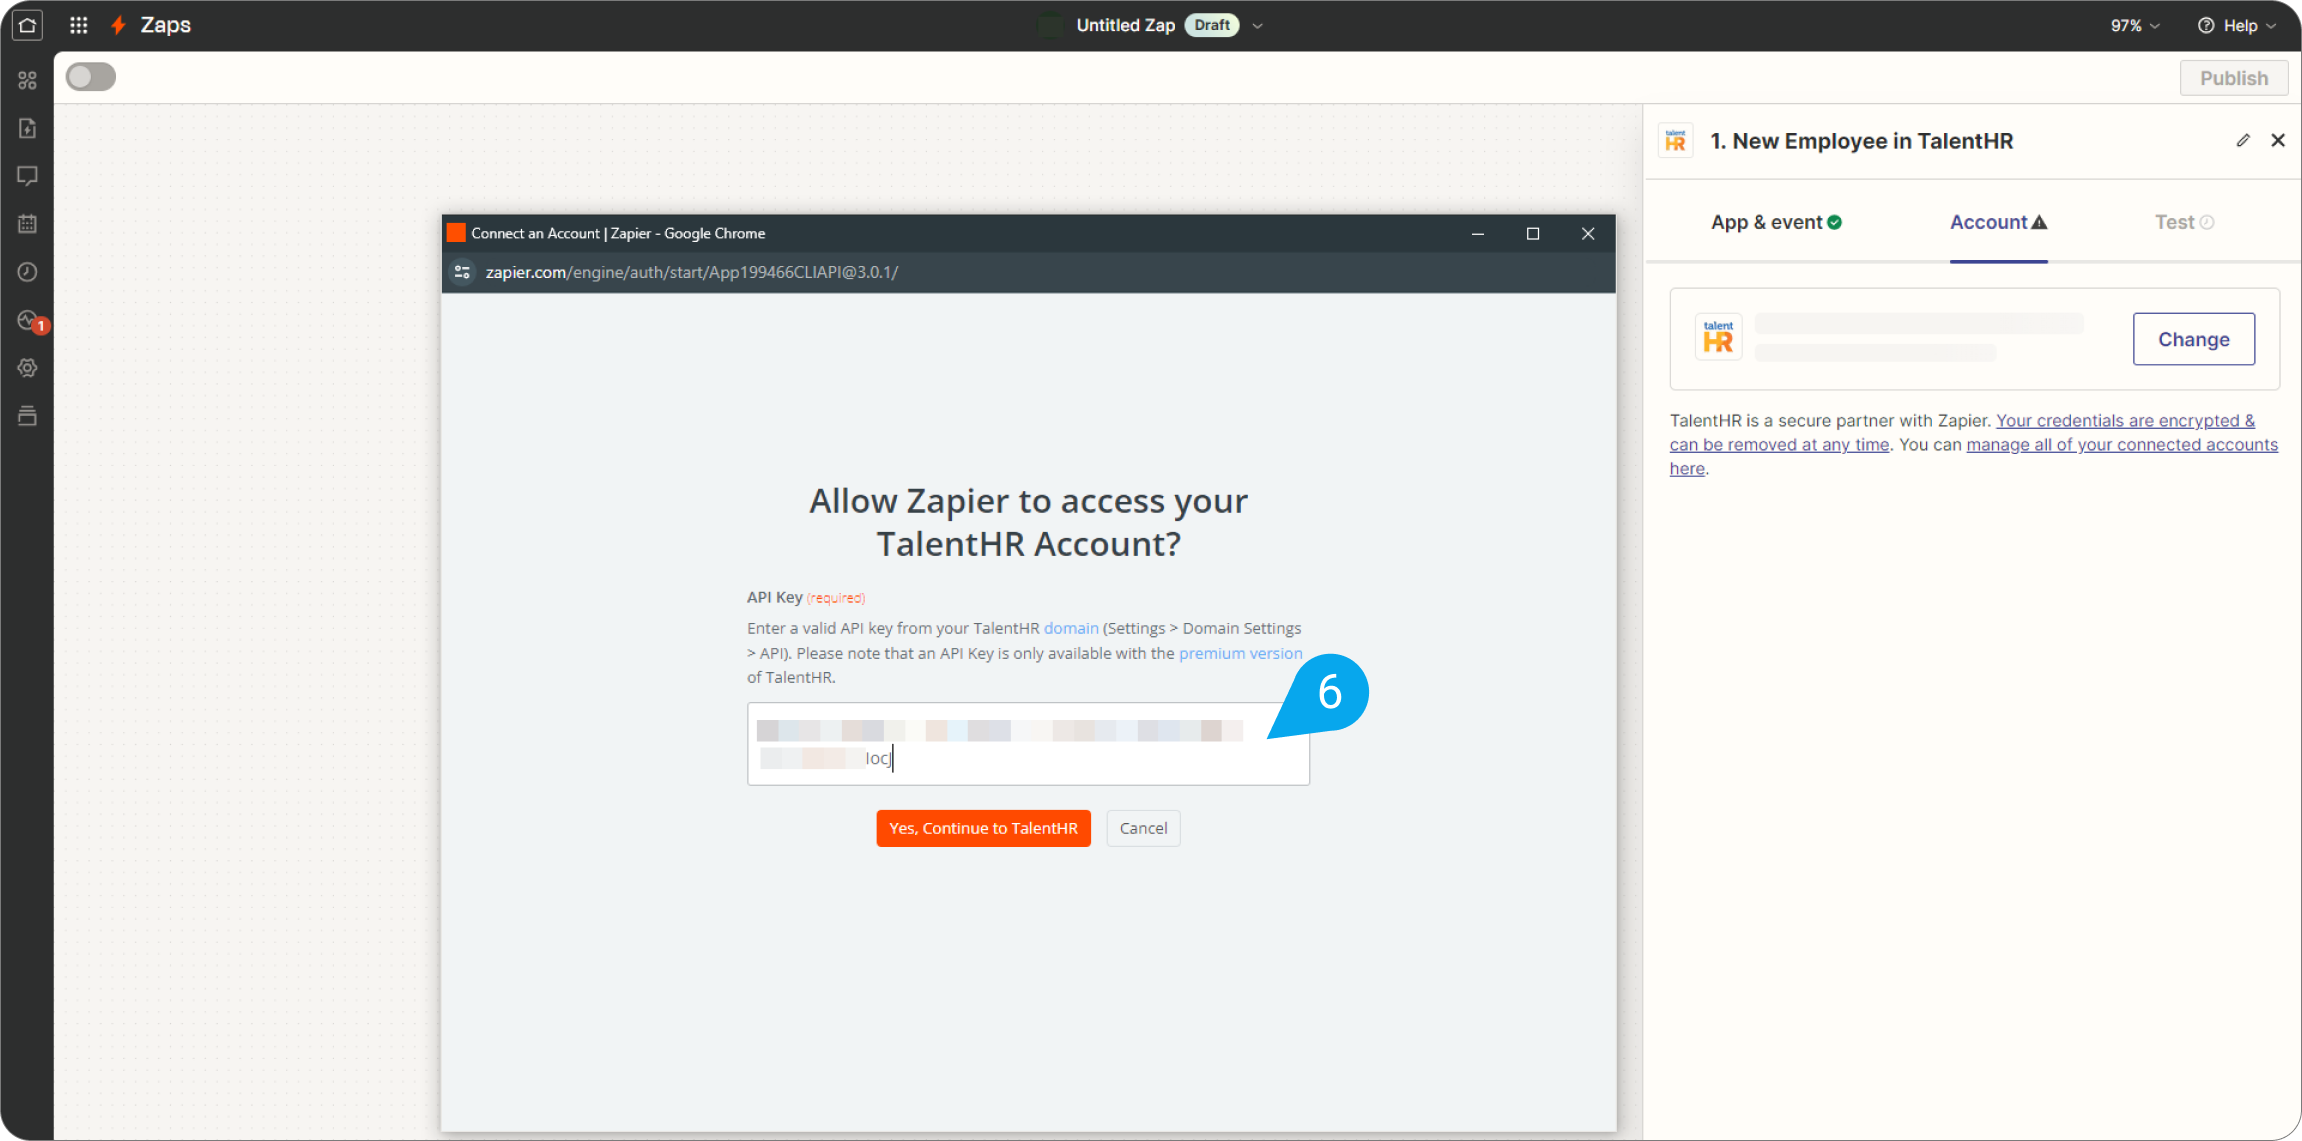Click the TalentHR logo in account card

coord(1718,337)
